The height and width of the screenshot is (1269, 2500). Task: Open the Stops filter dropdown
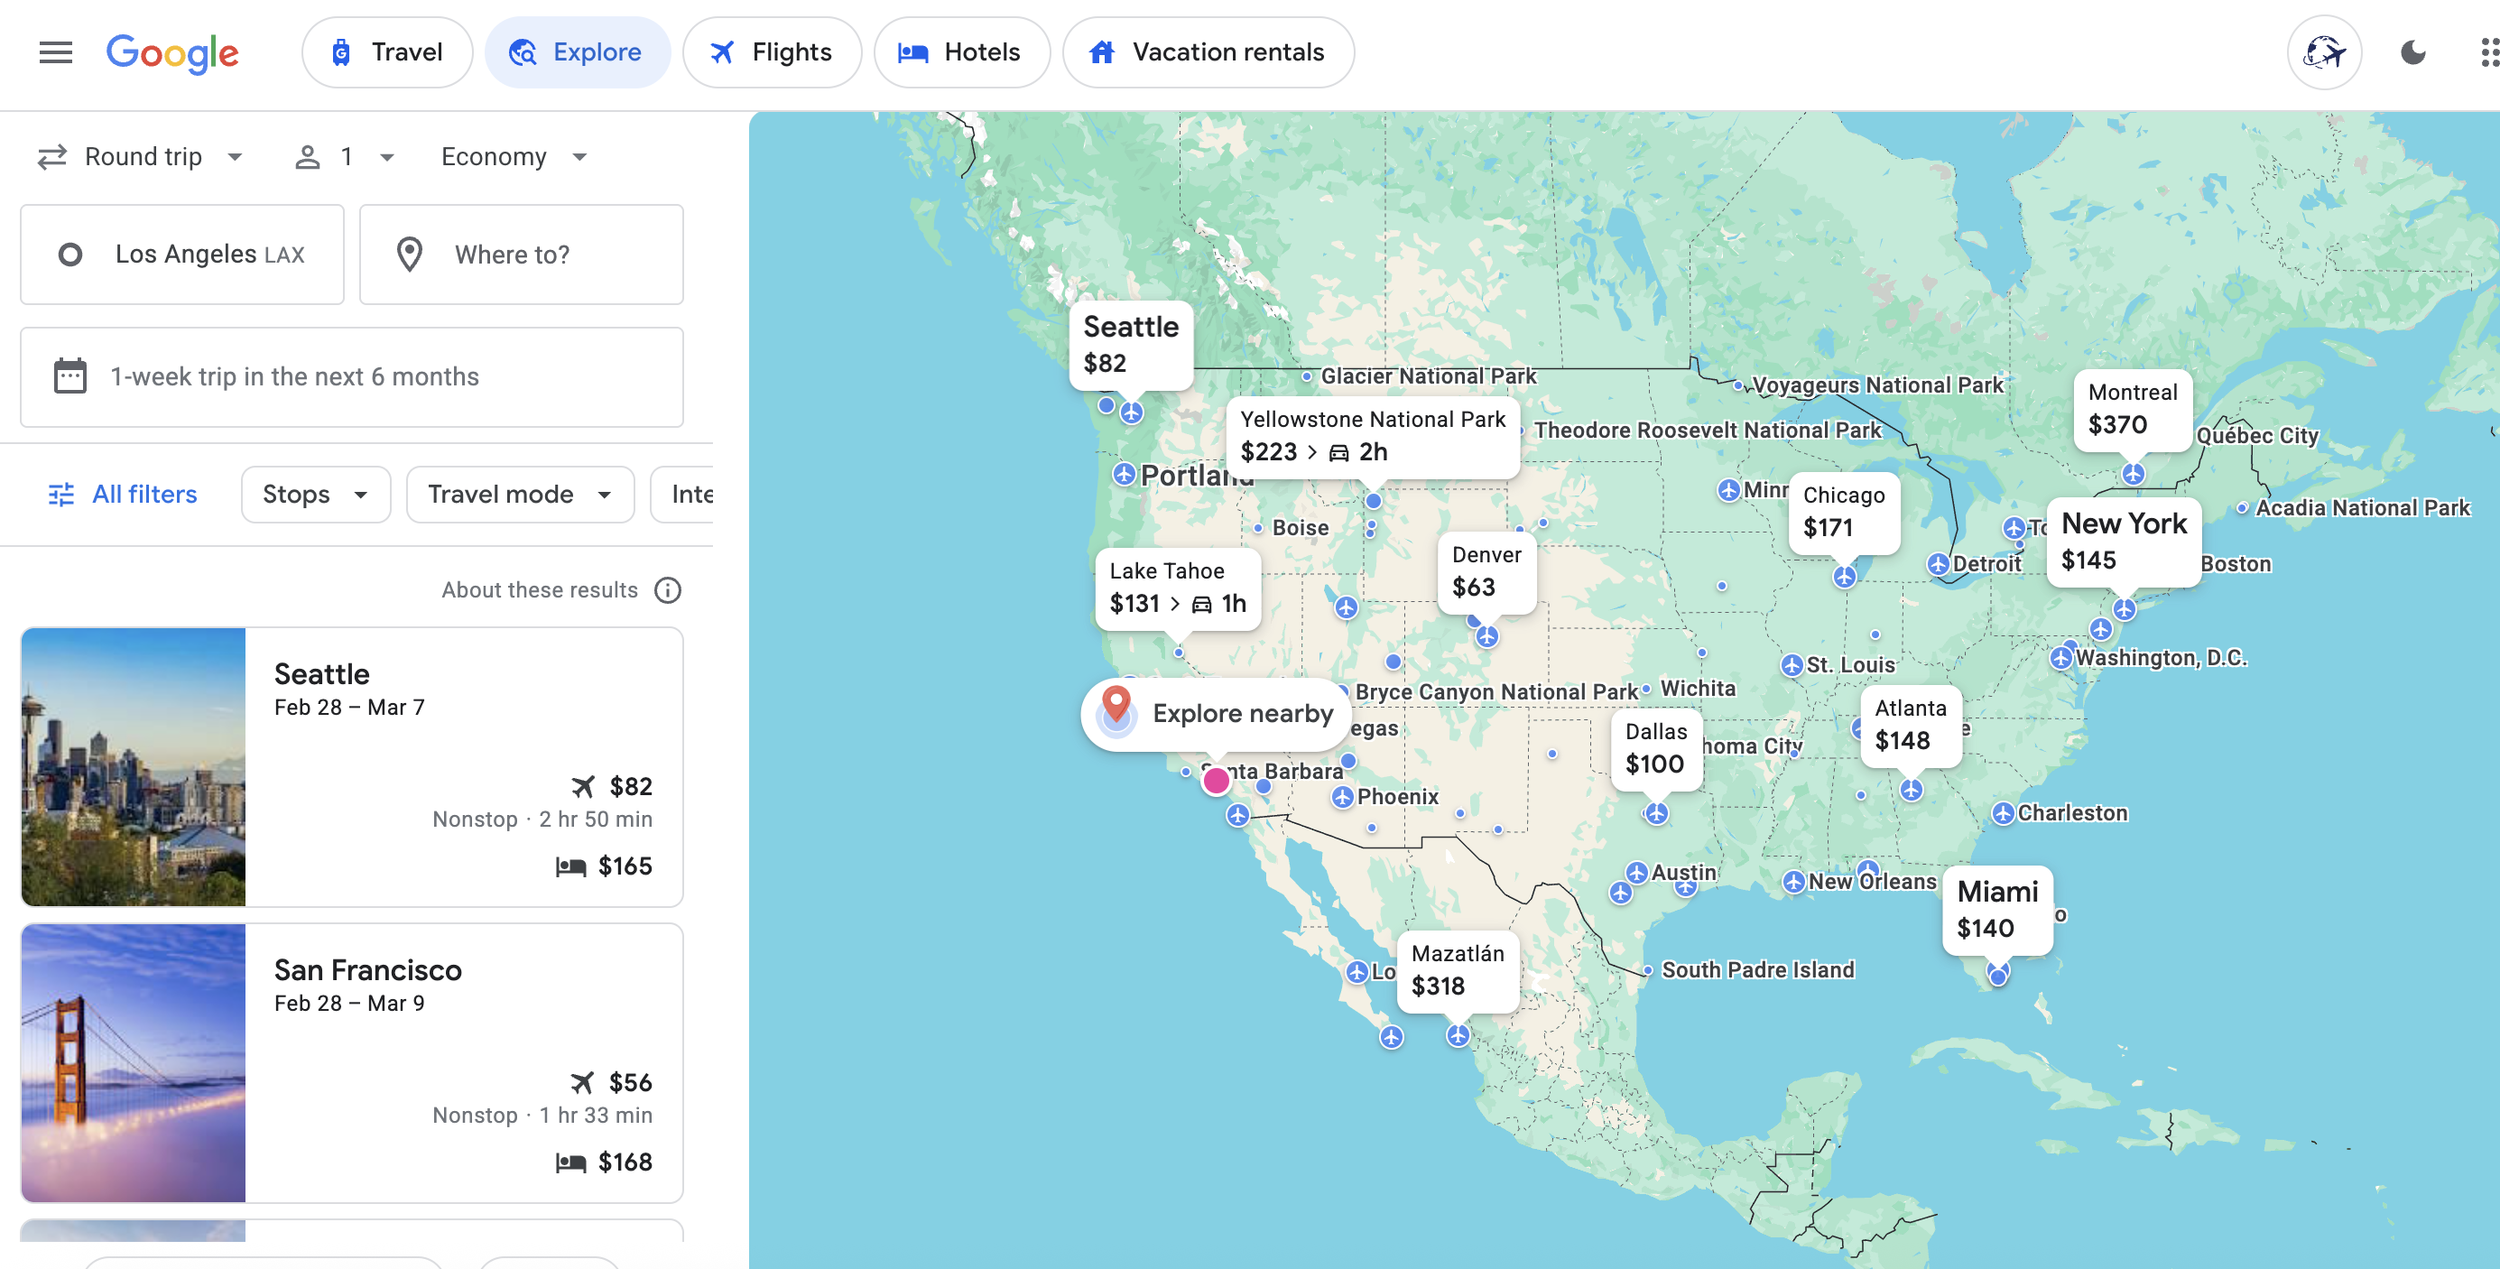pos(315,494)
